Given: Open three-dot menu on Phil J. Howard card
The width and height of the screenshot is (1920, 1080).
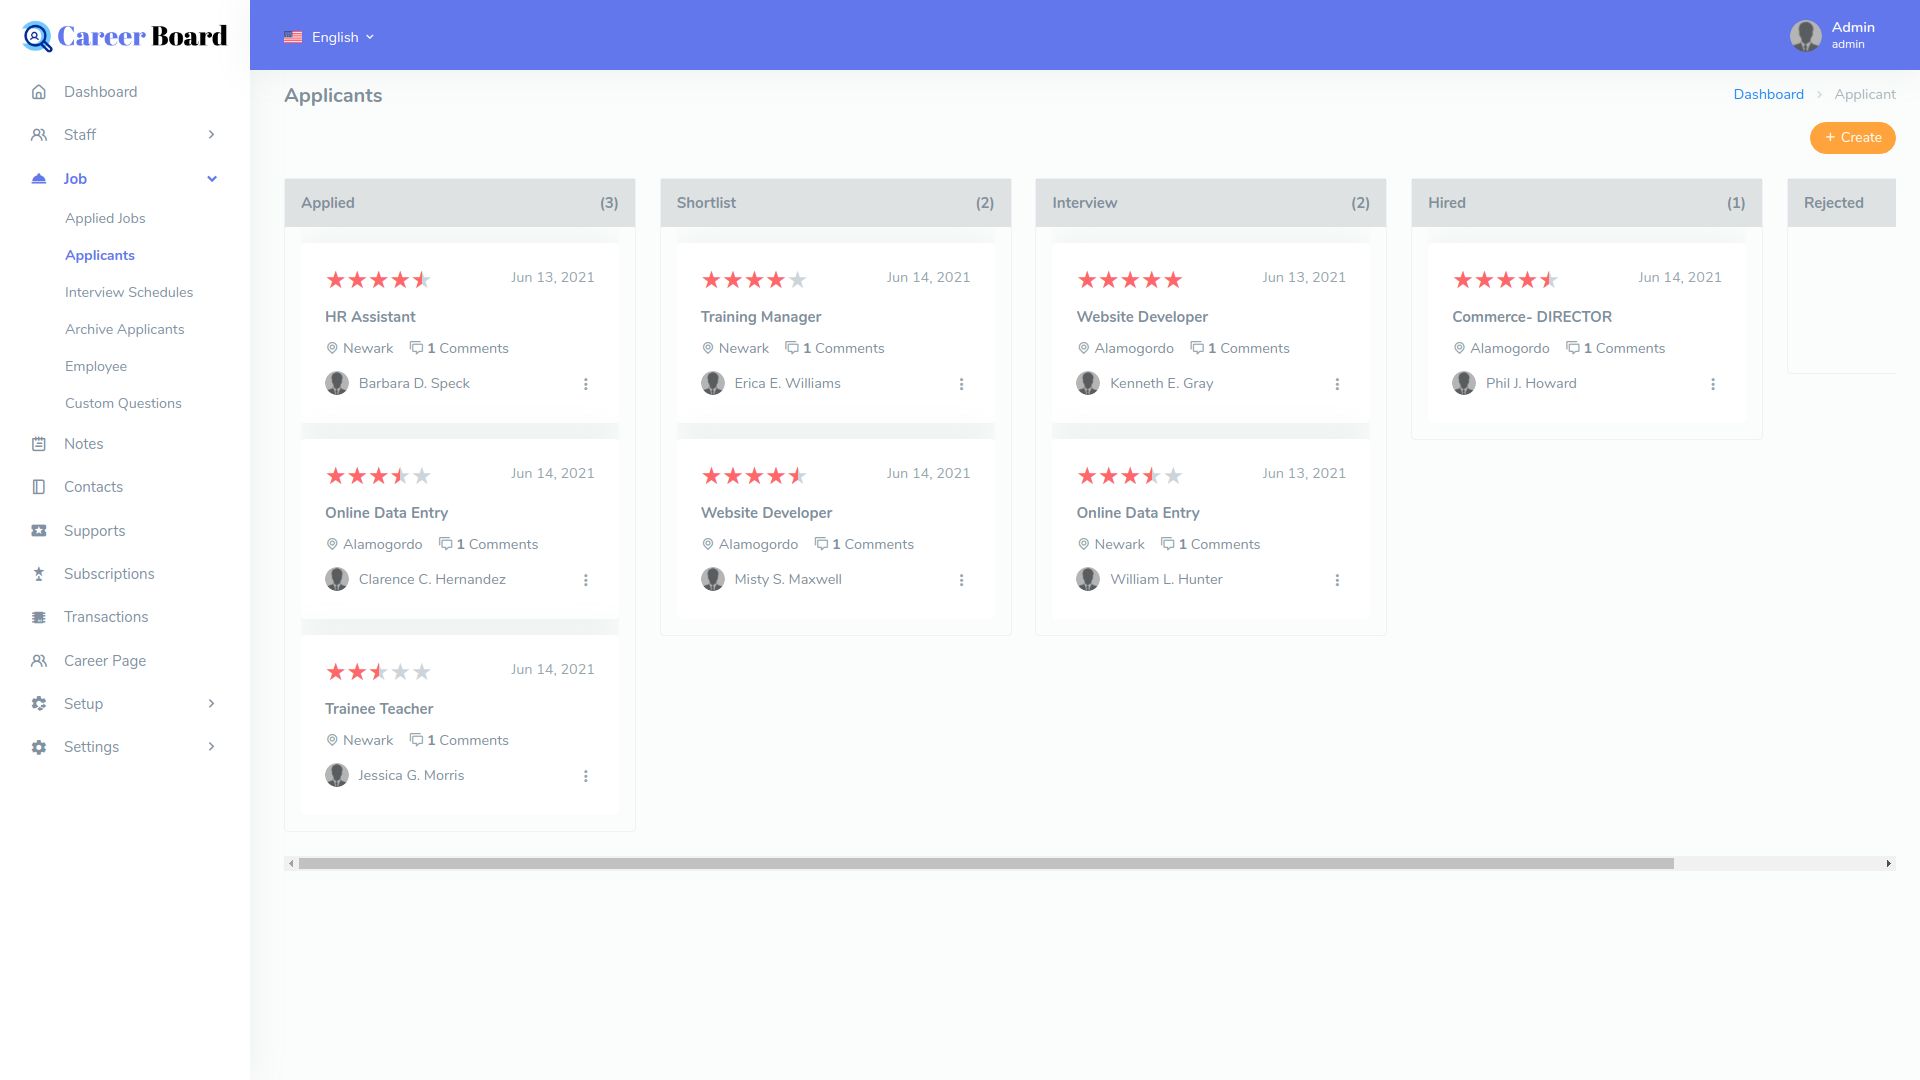Looking at the screenshot, I should pyautogui.click(x=1713, y=384).
